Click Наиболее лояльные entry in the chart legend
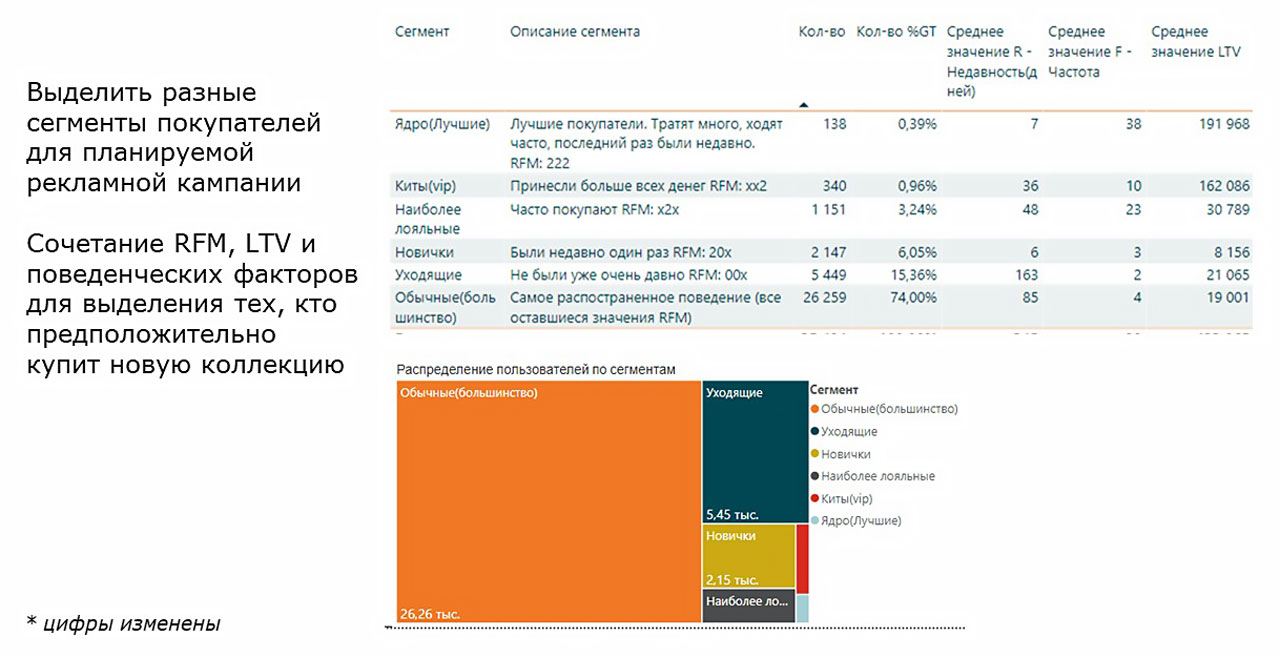Image resolution: width=1280 pixels, height=657 pixels. coord(872,476)
